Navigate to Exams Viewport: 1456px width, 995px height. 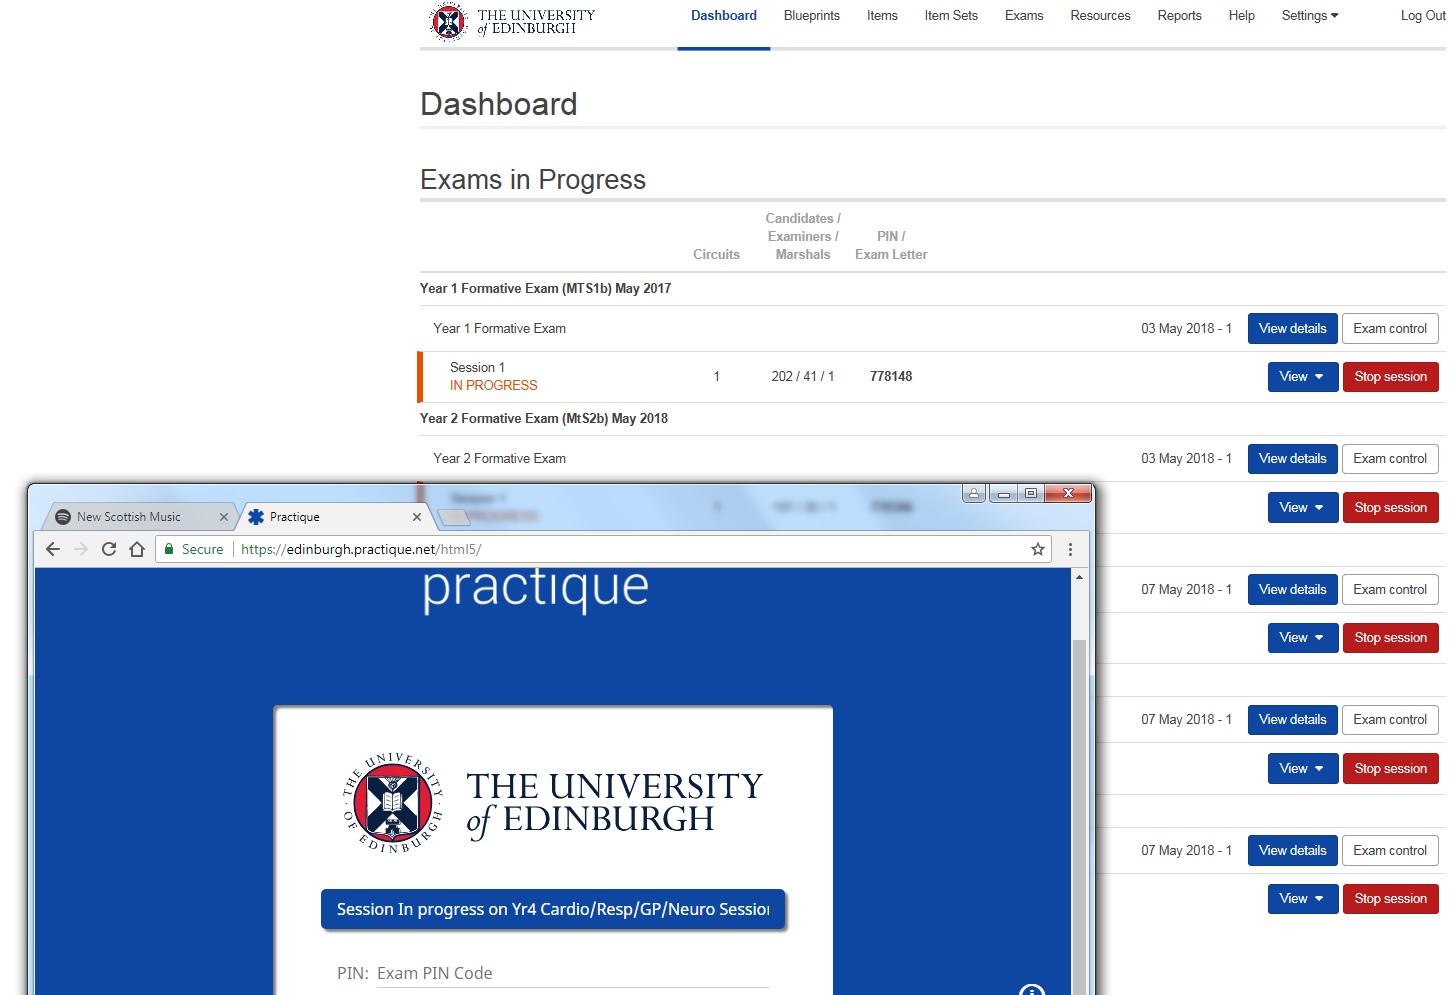(1024, 16)
